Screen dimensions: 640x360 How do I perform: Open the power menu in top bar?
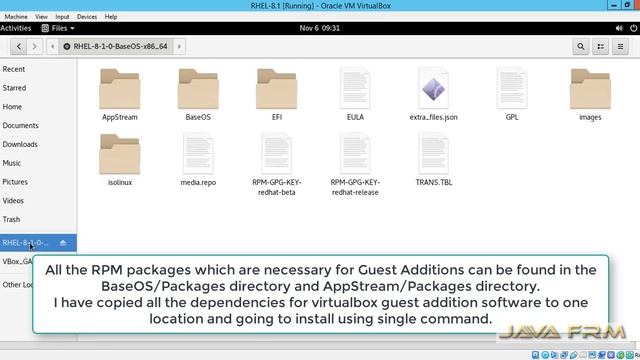click(633, 28)
